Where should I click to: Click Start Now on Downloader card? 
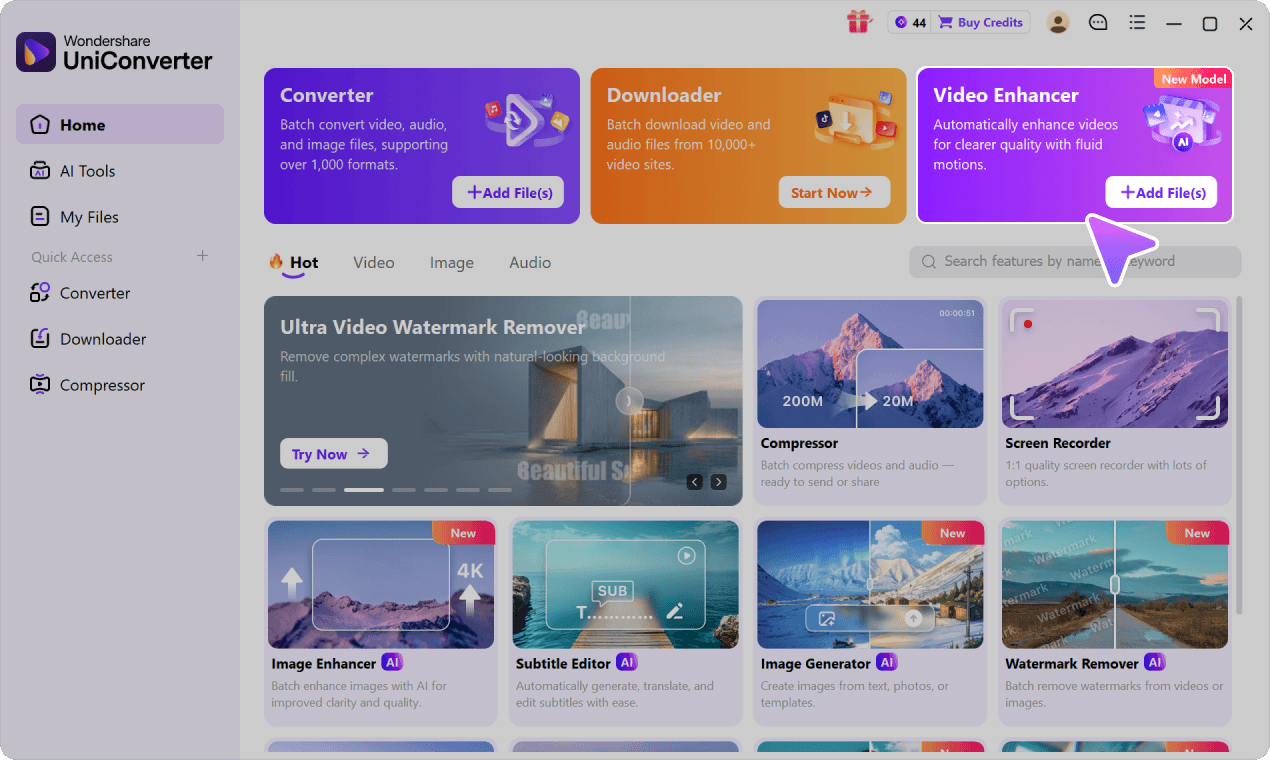(x=834, y=192)
